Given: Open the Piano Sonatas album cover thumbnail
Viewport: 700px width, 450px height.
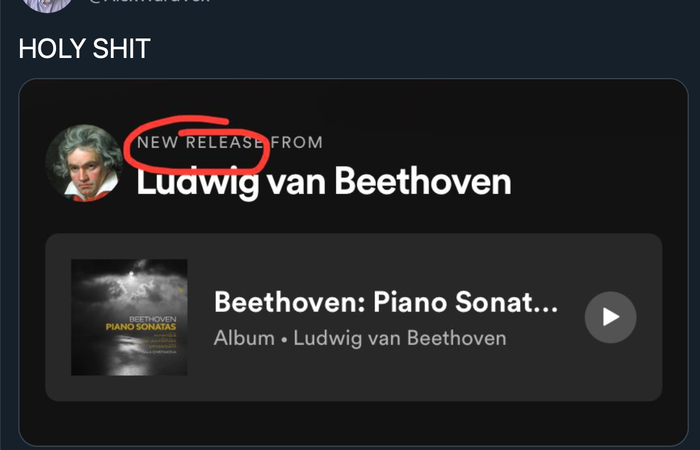Looking at the screenshot, I should 129,317.
